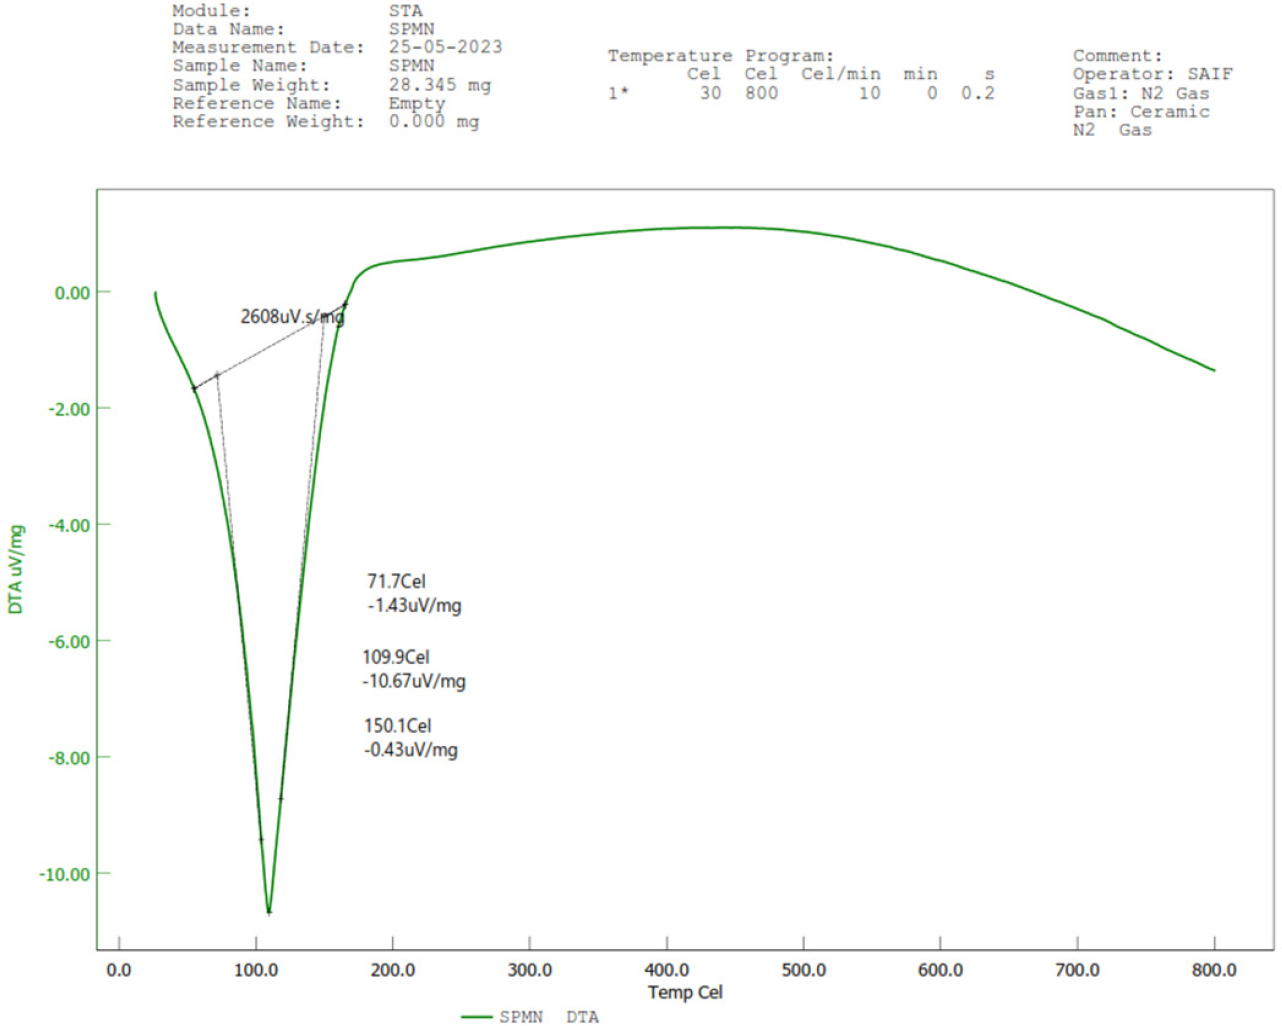The image size is (1282, 1026).
Task: Click the '2608uV.s/mg' peak area label
Action: pyautogui.click(x=292, y=316)
